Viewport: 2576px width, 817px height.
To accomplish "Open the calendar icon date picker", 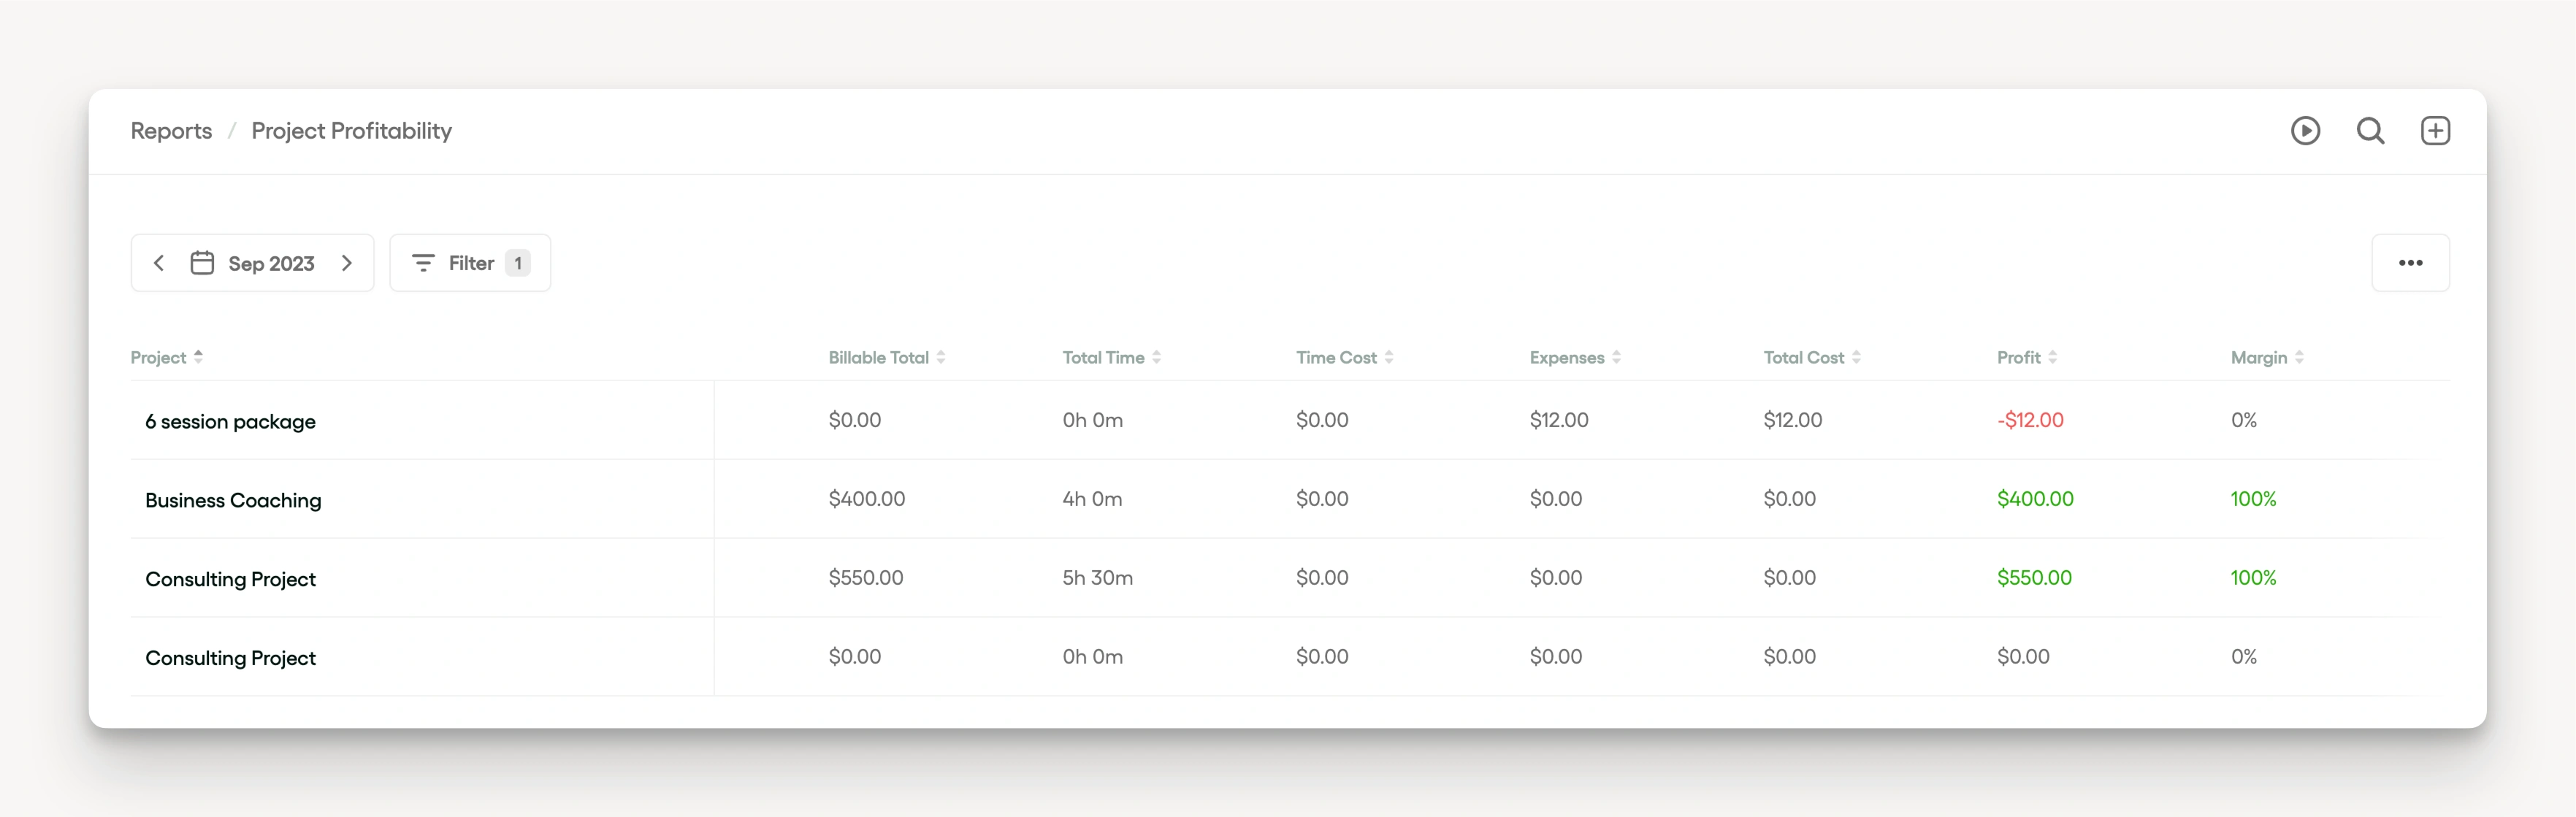I will (202, 263).
